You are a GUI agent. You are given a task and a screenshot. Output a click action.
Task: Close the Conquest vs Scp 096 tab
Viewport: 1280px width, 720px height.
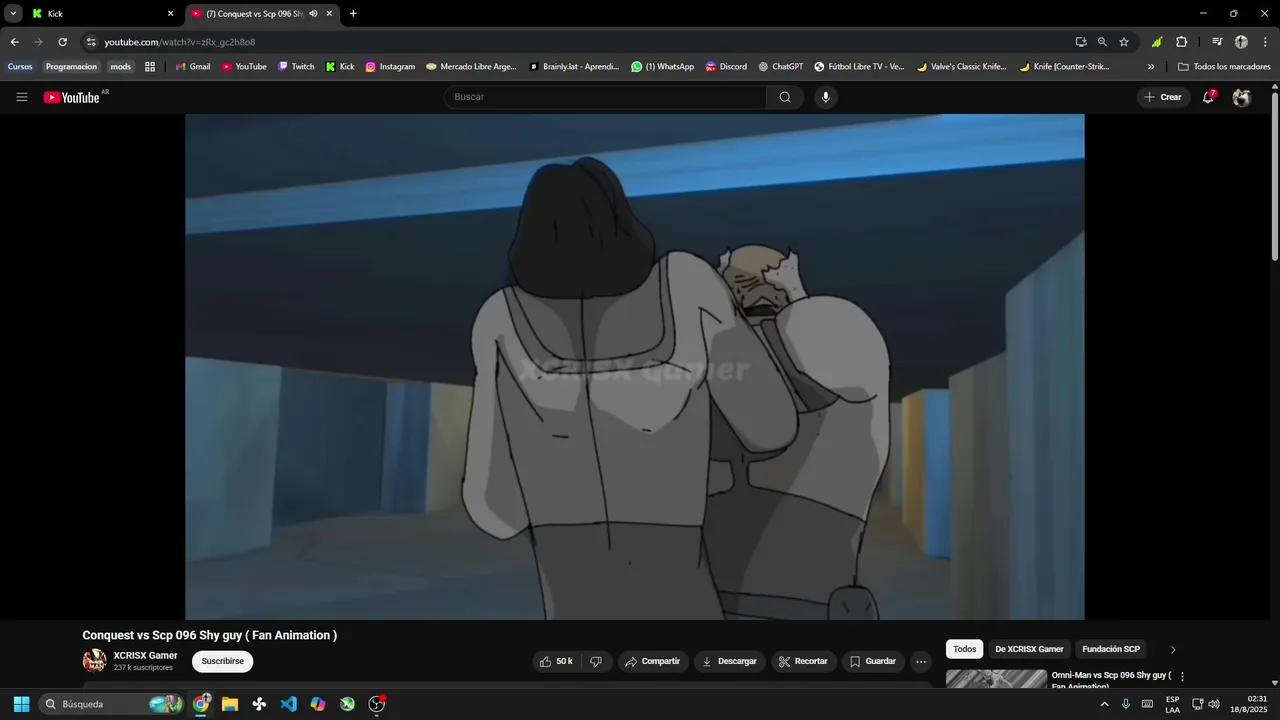[x=329, y=14]
